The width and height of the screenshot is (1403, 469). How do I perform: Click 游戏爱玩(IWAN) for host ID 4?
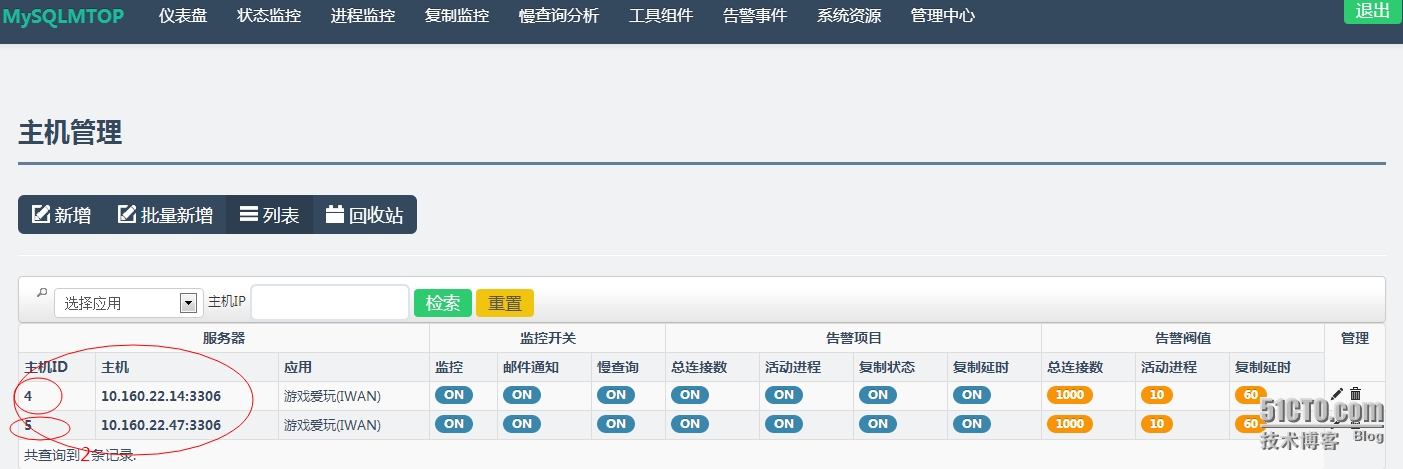[333, 396]
